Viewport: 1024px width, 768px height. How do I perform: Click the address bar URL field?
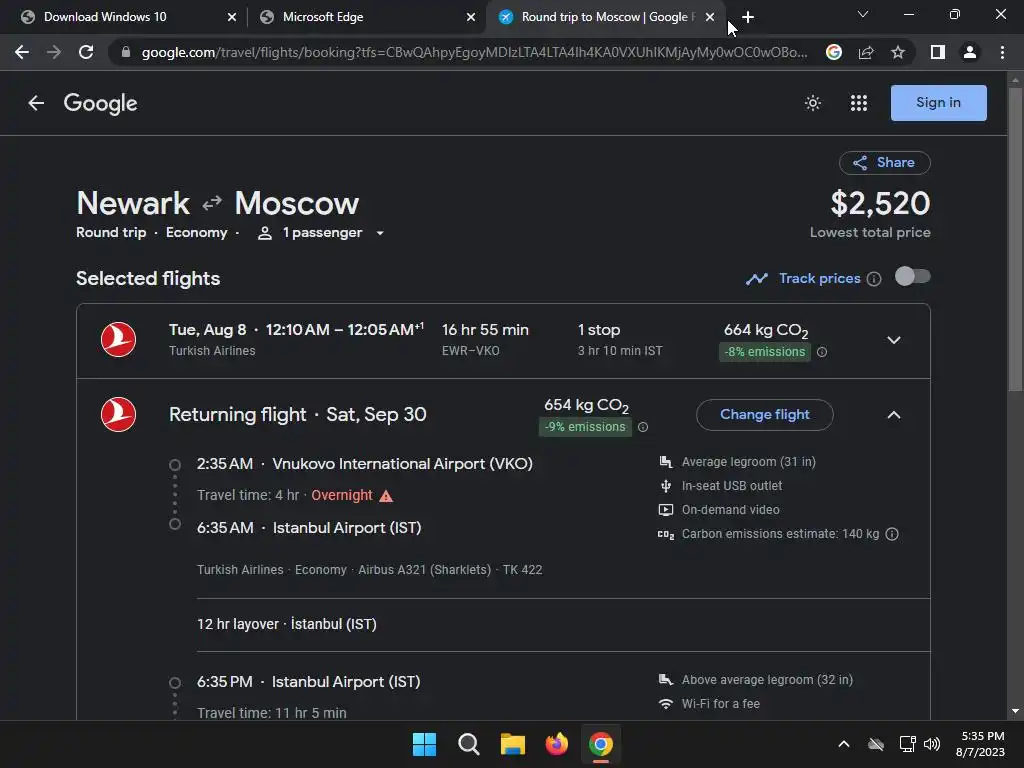click(474, 52)
